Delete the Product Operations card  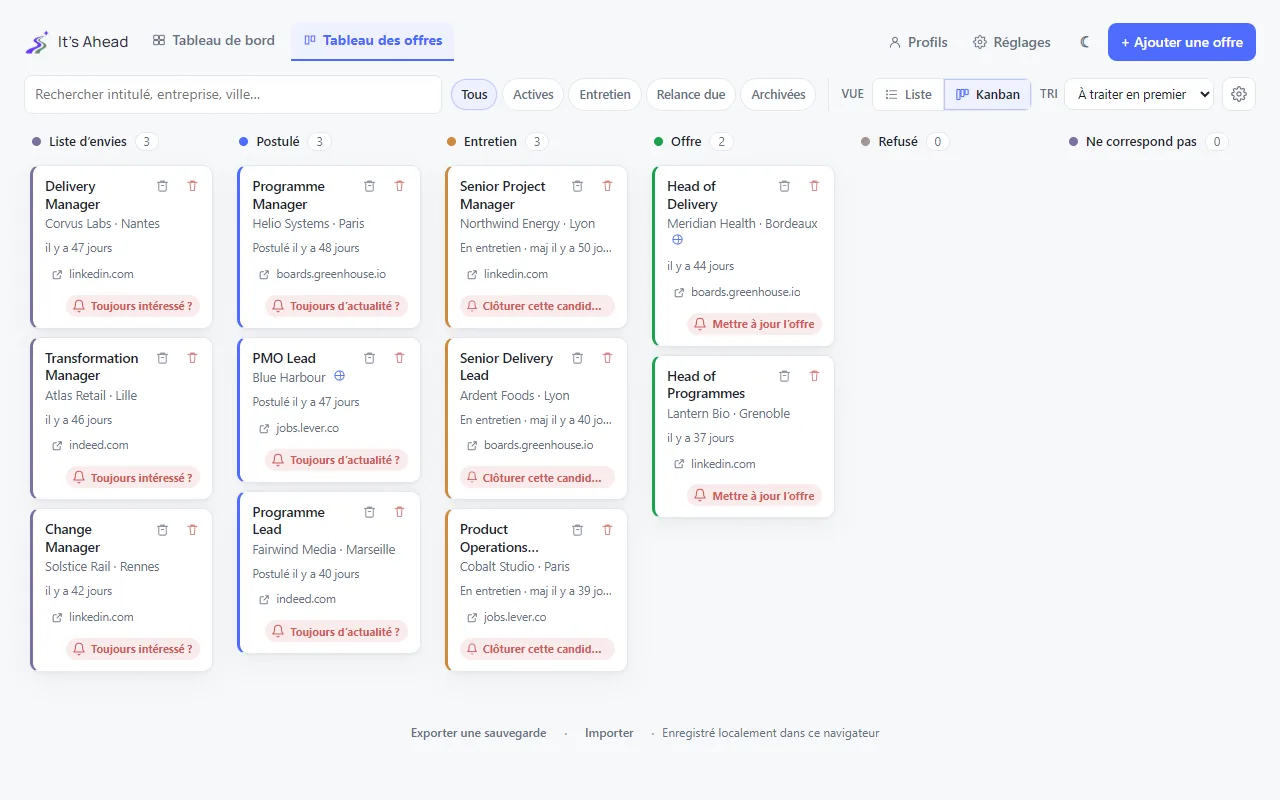point(607,529)
